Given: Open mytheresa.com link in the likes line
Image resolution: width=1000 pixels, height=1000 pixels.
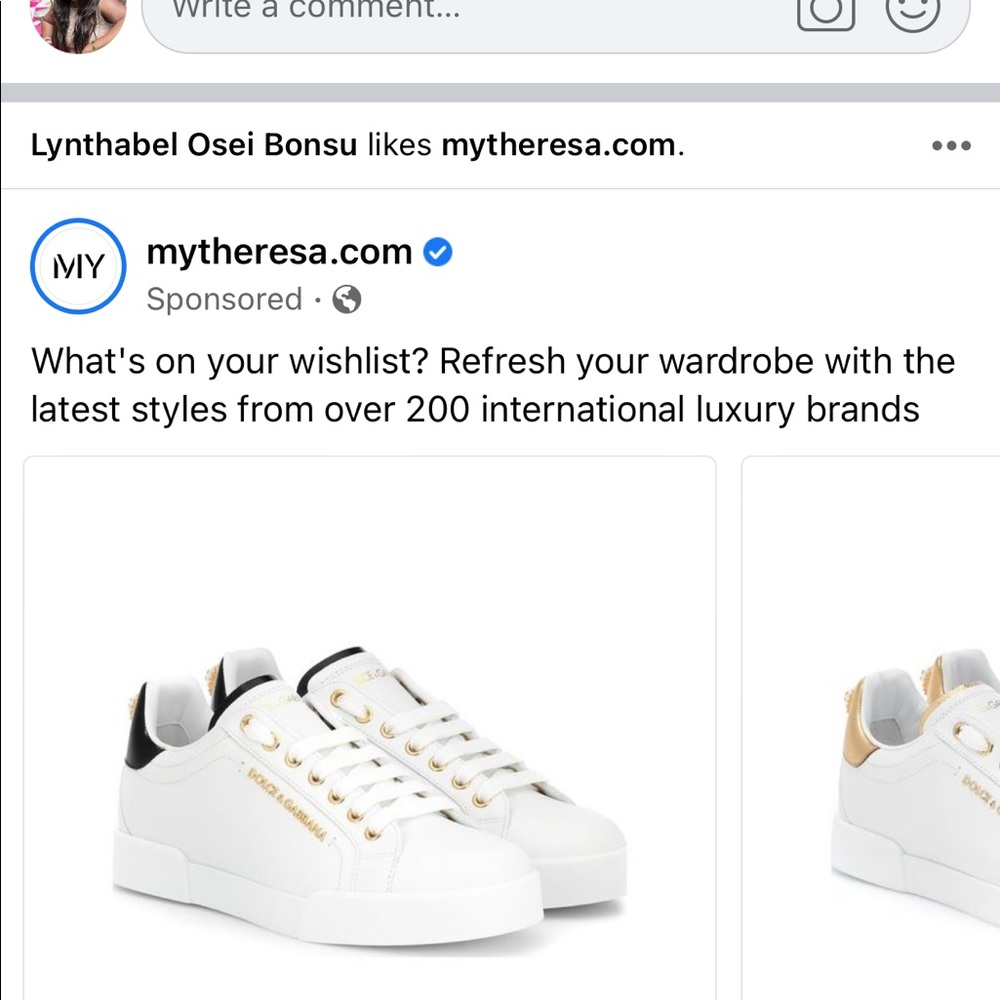Looking at the screenshot, I should tap(558, 146).
